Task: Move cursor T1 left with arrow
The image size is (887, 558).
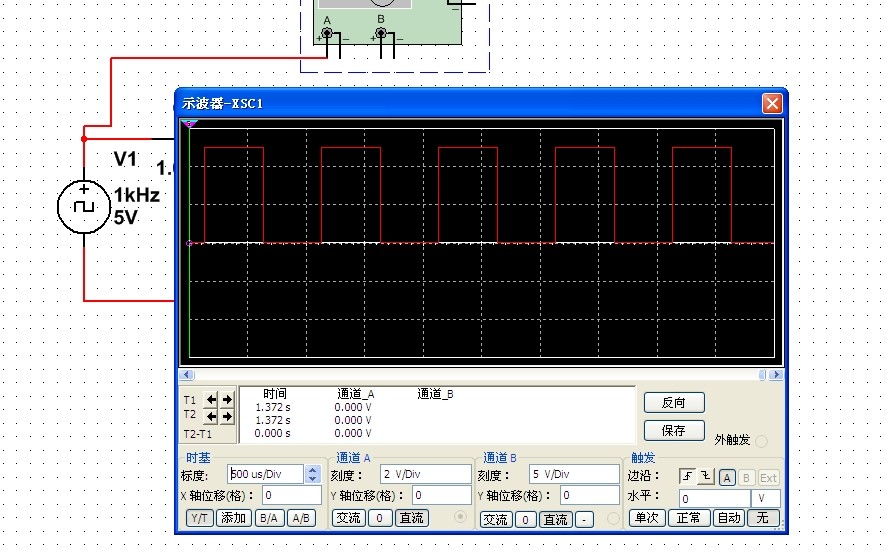Action: (211, 400)
